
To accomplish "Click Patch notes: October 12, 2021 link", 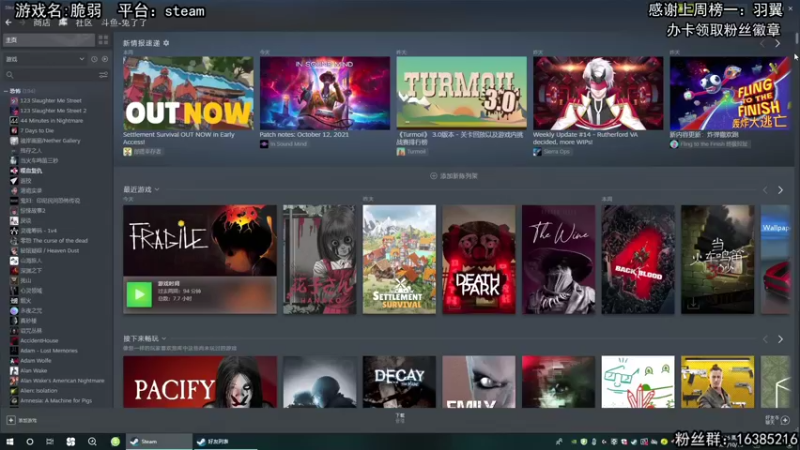I will (304, 135).
